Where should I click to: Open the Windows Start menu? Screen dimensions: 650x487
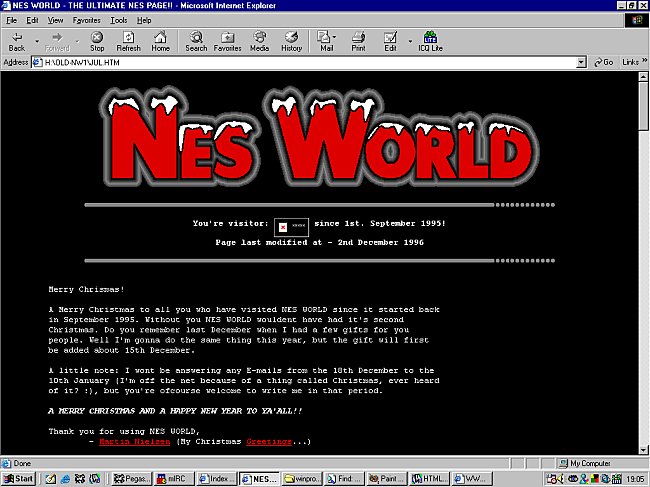(19, 479)
